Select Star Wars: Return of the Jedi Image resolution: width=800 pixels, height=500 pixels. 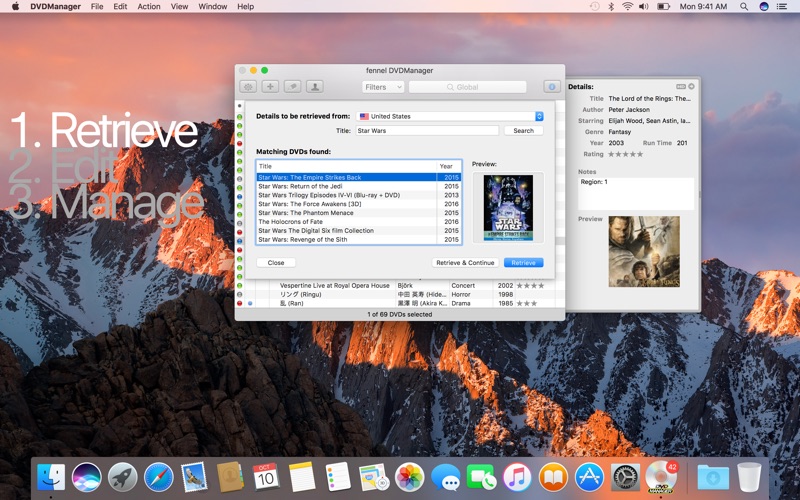(359, 186)
